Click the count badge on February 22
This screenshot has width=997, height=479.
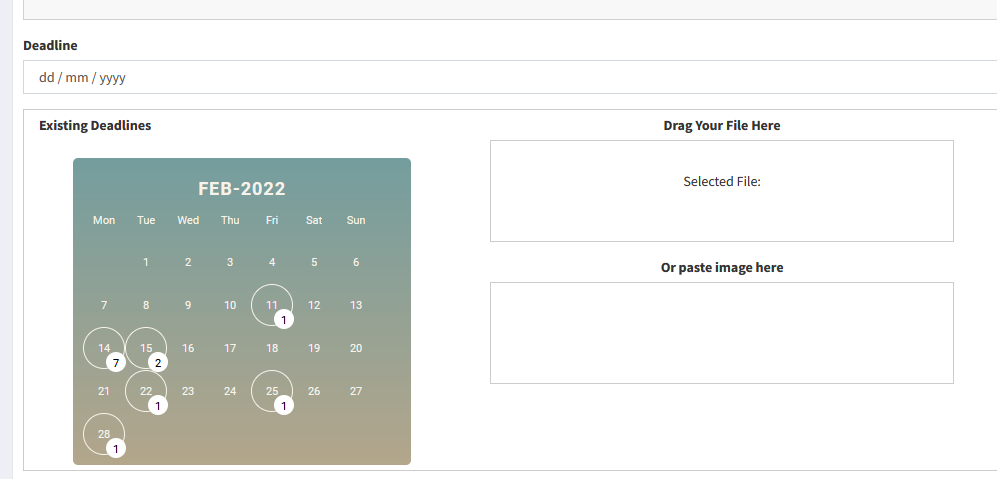click(158, 406)
